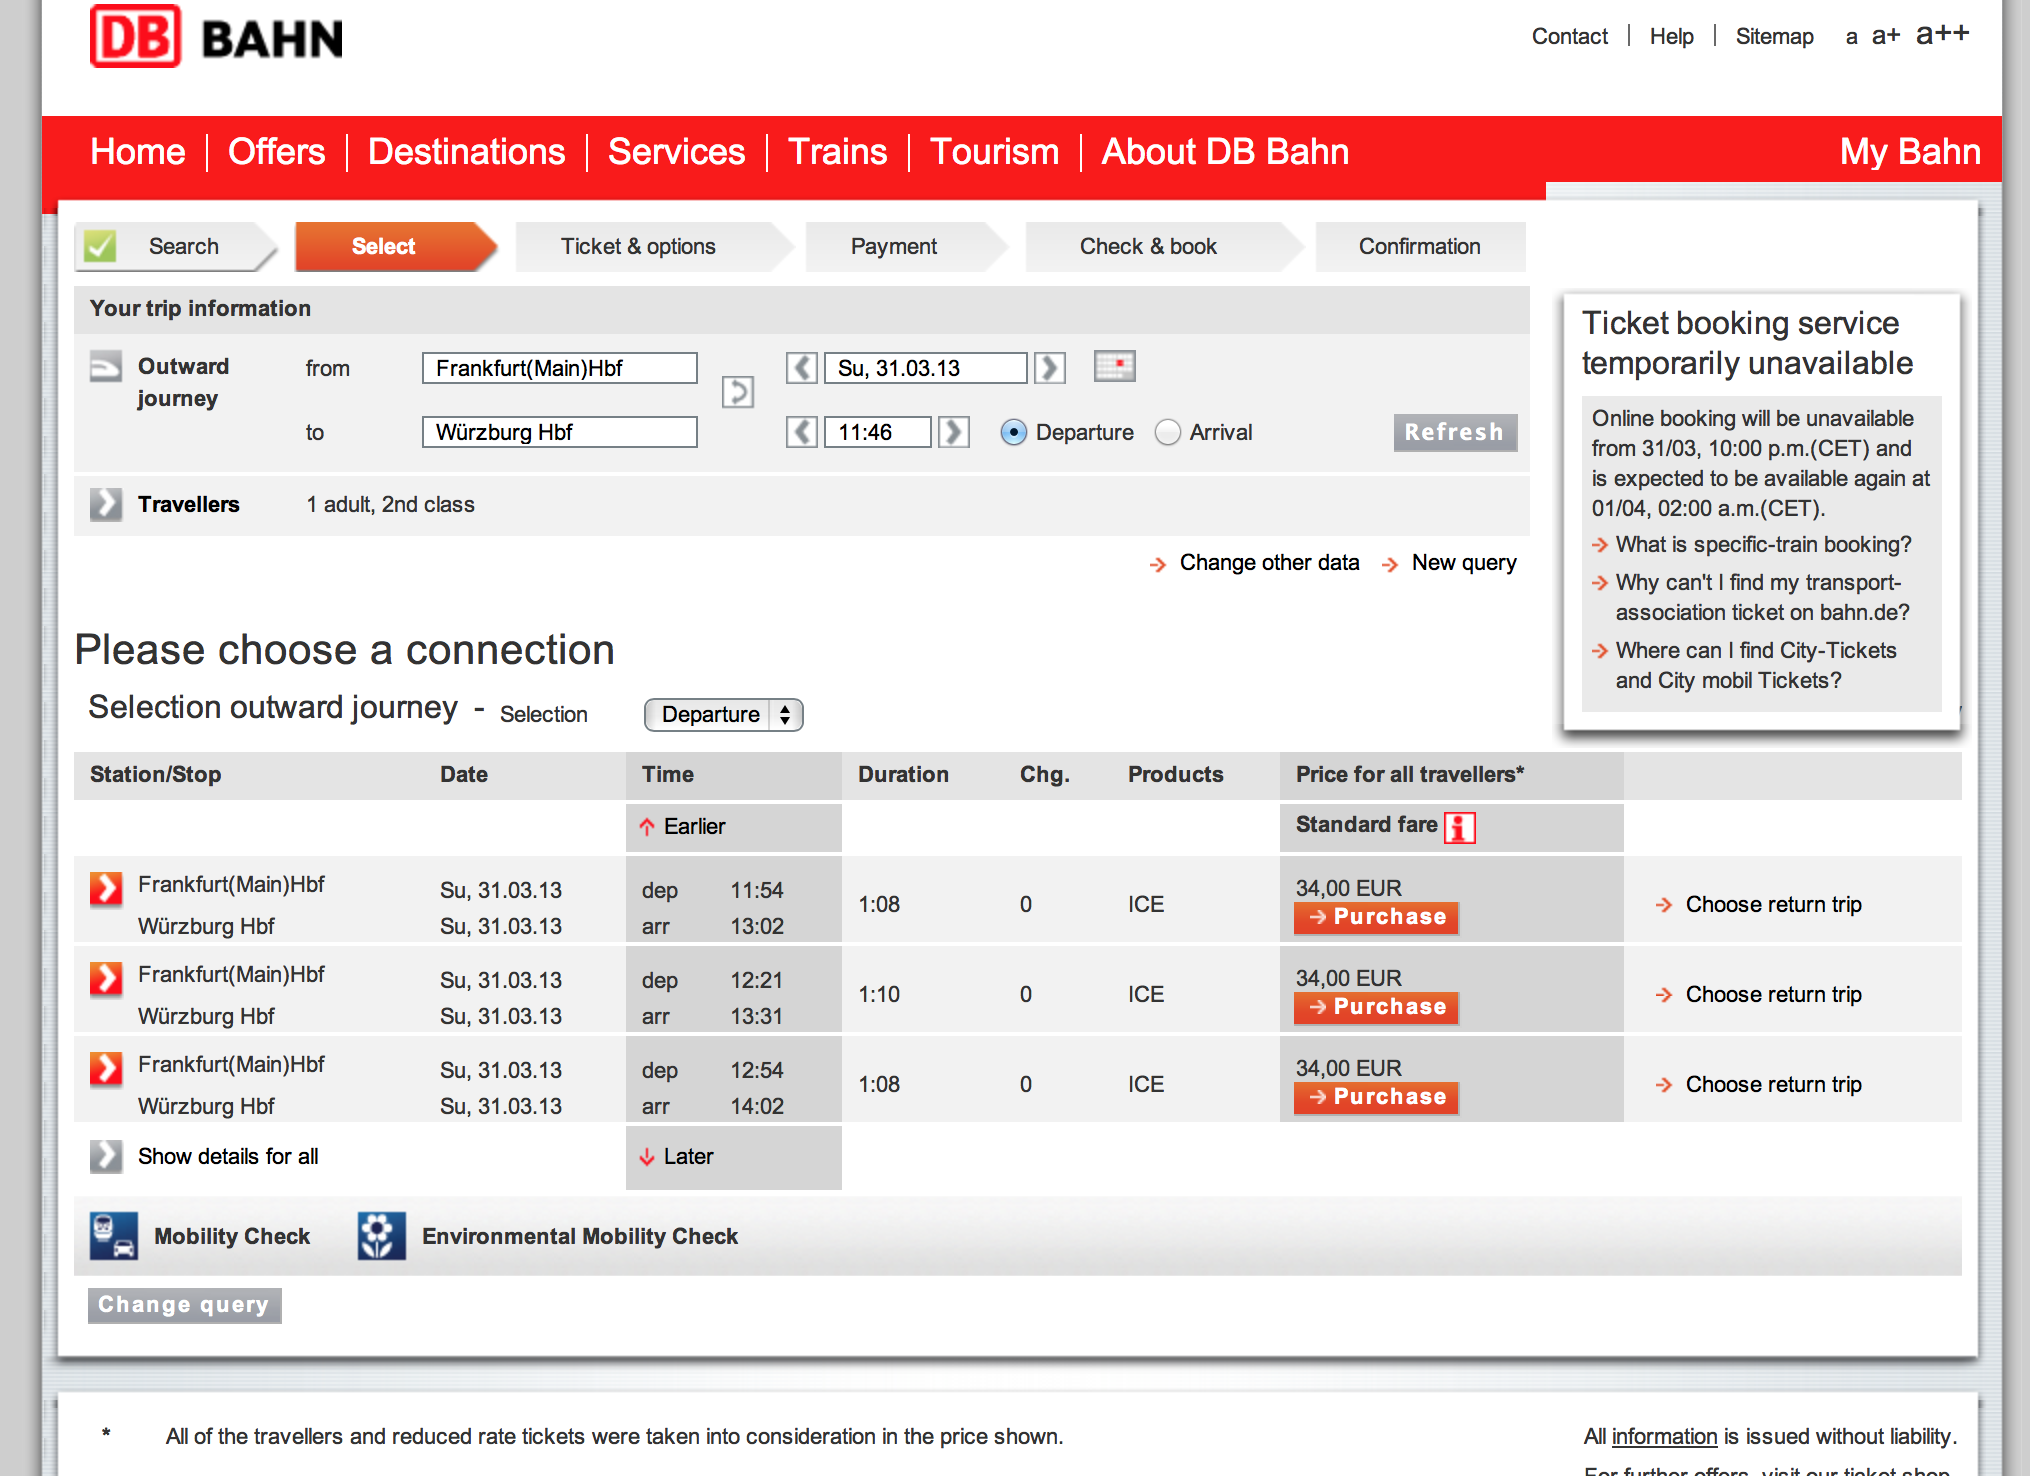Collapse the Outward journey section icon
The image size is (2030, 1476).
(106, 366)
